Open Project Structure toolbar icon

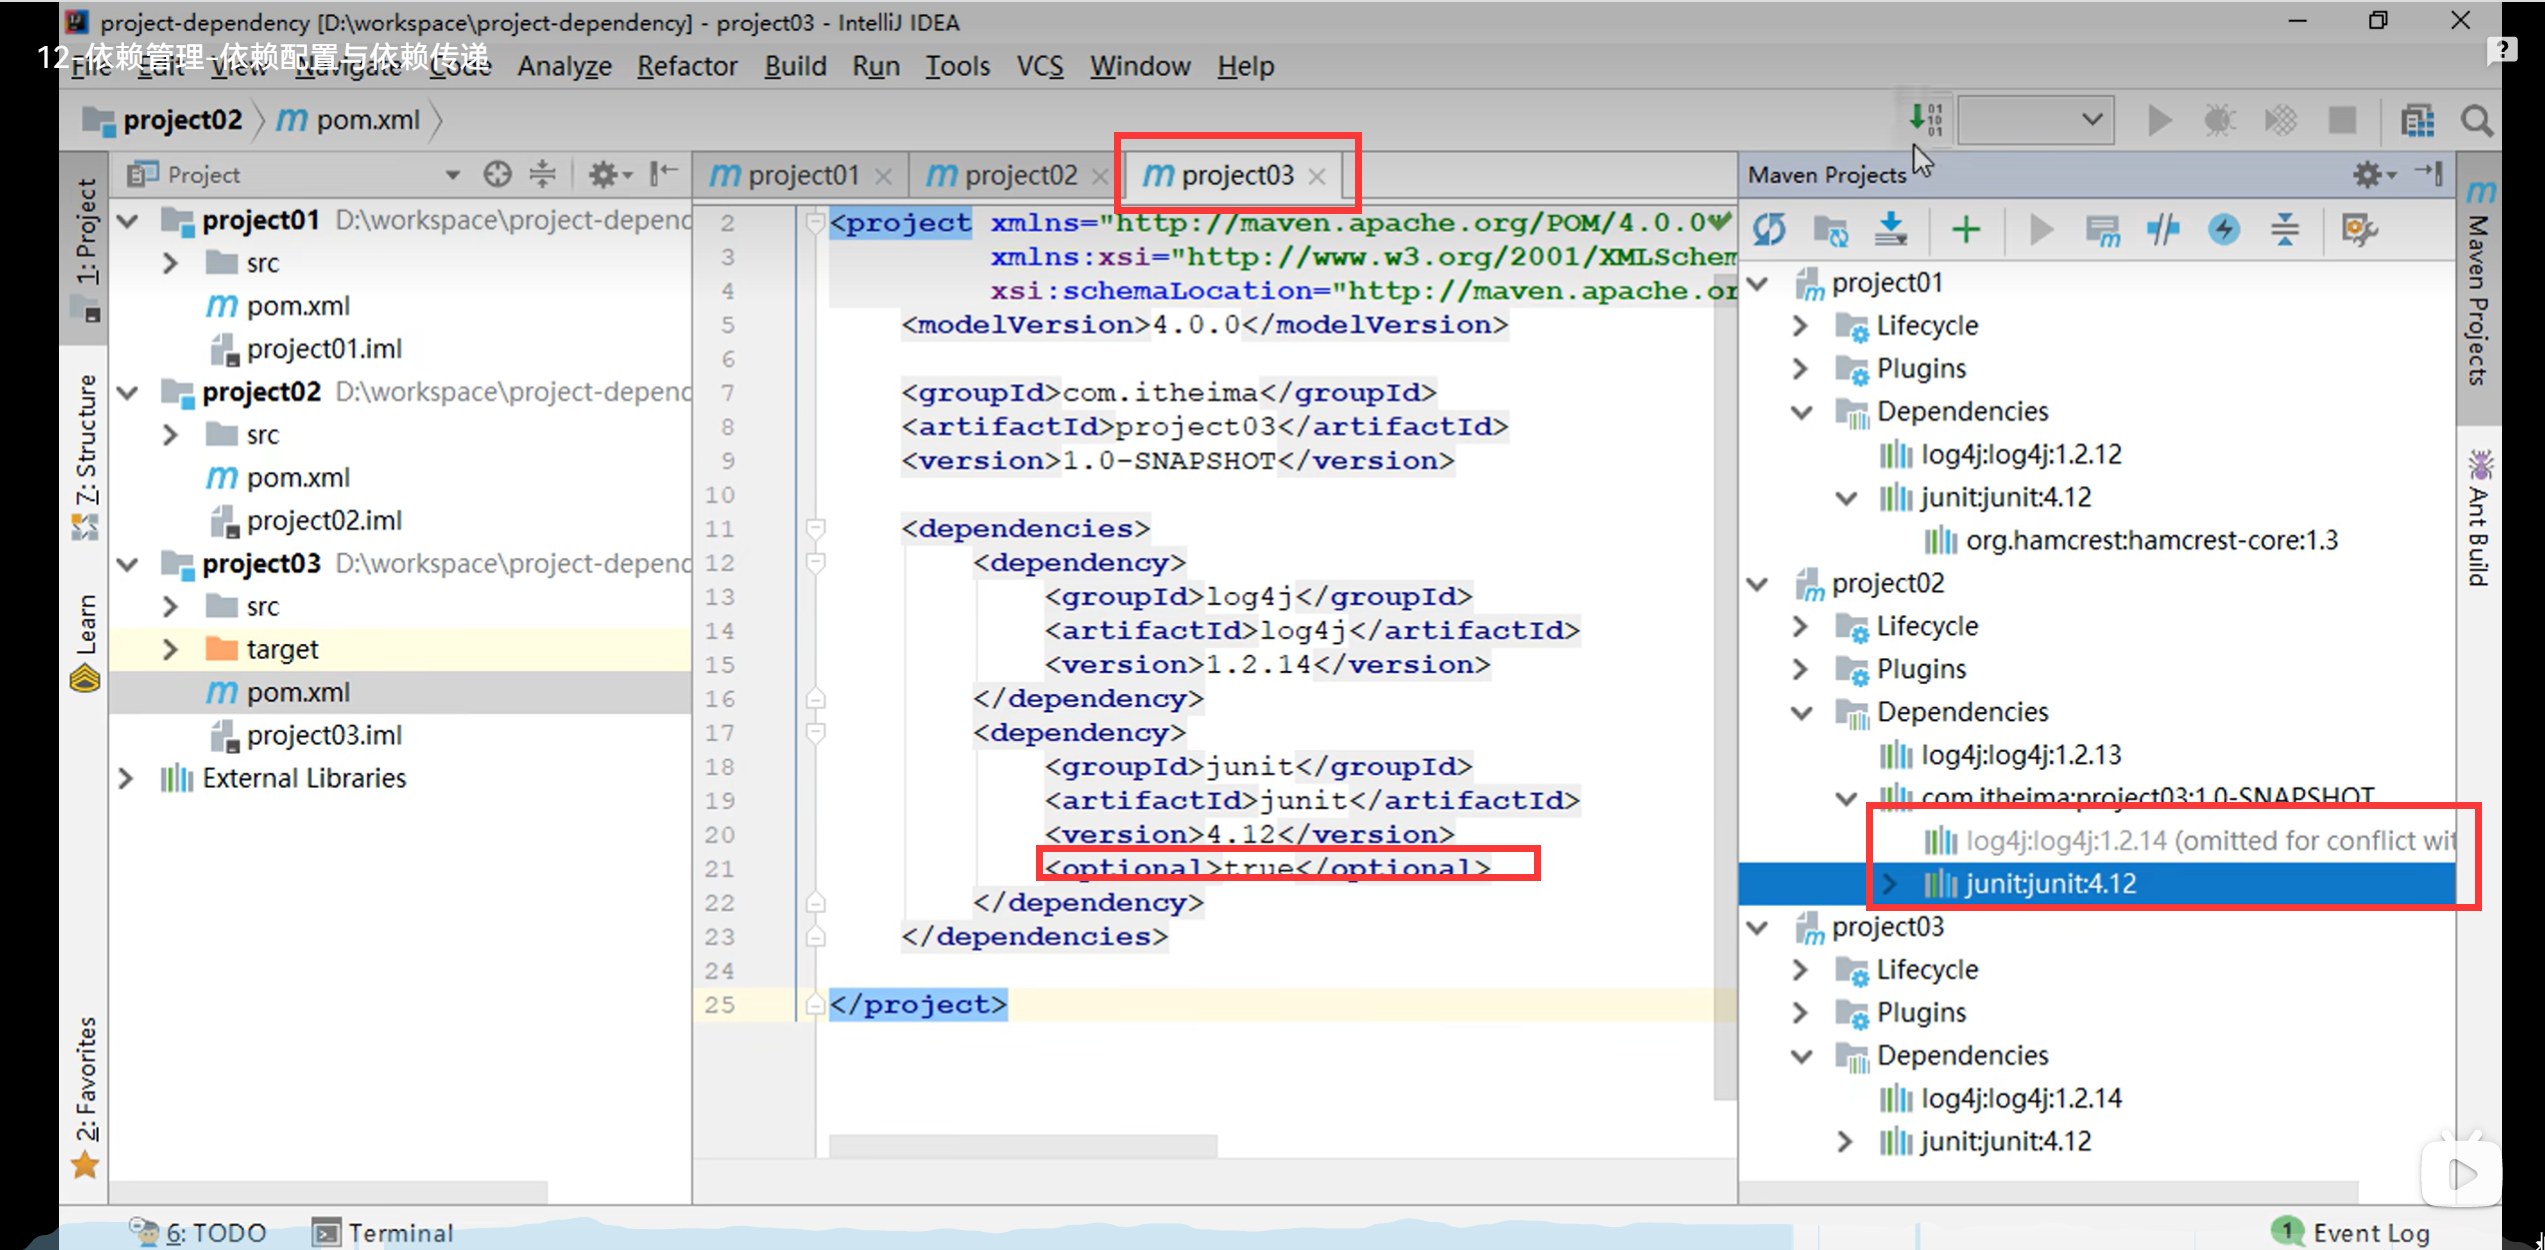[2417, 121]
